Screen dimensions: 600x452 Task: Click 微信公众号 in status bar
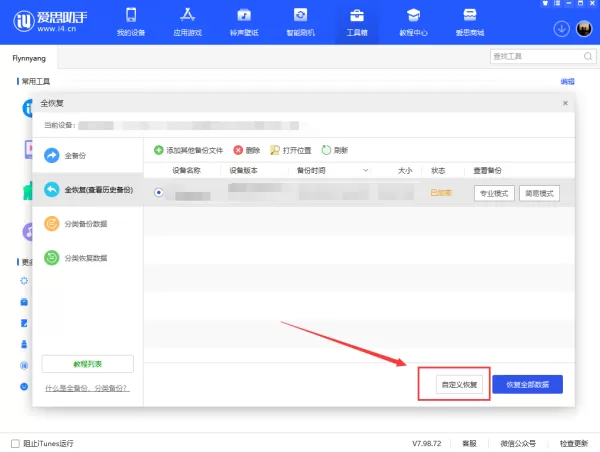[518, 444]
